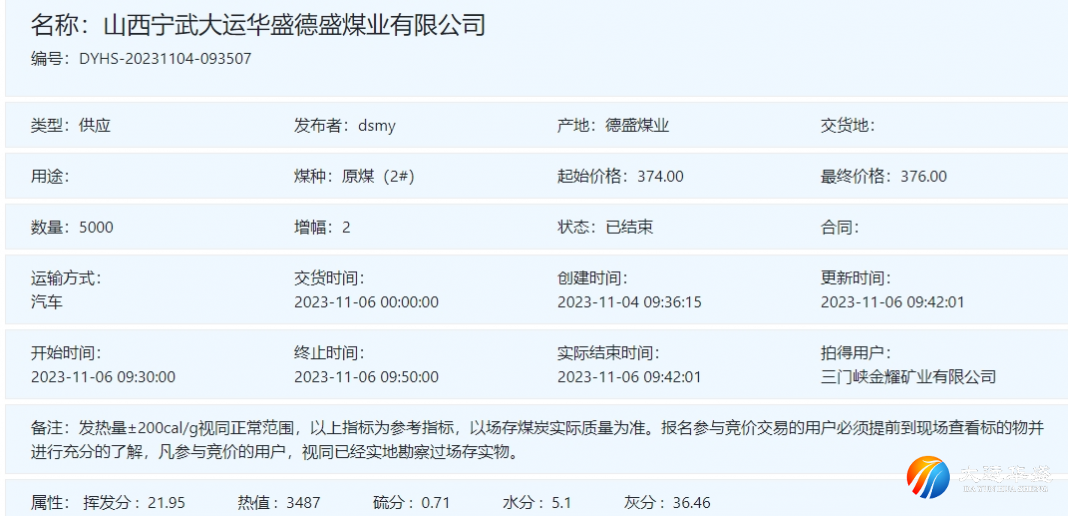1068x516 pixels.
Task: Click the winning bidder 三门峡金耀矿业有限公司
Action: 909,376
